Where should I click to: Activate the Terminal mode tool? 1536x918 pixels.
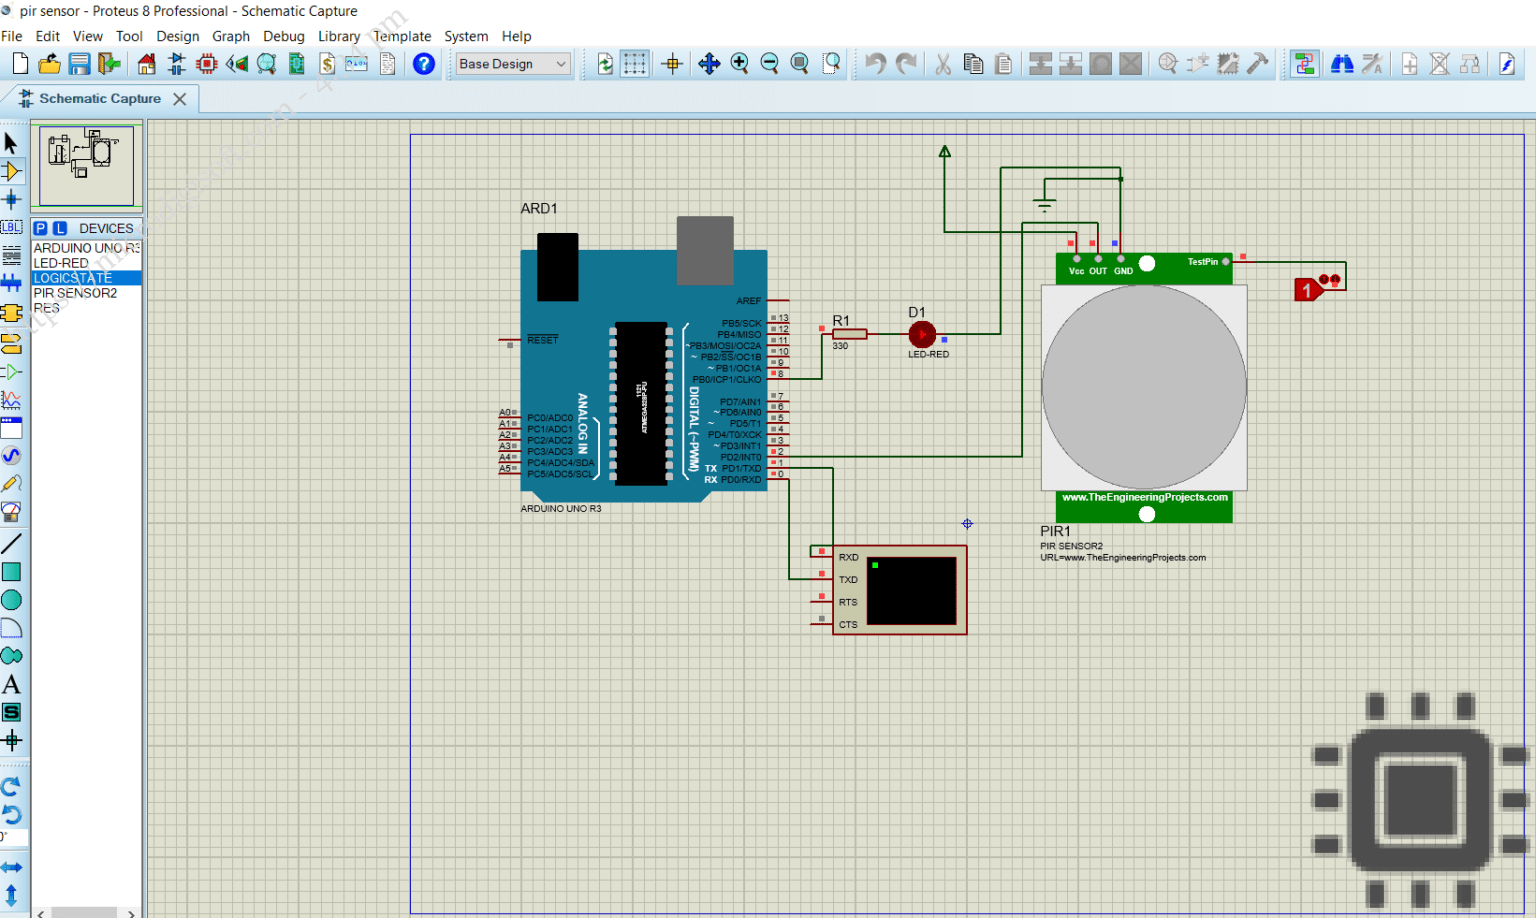(x=13, y=344)
